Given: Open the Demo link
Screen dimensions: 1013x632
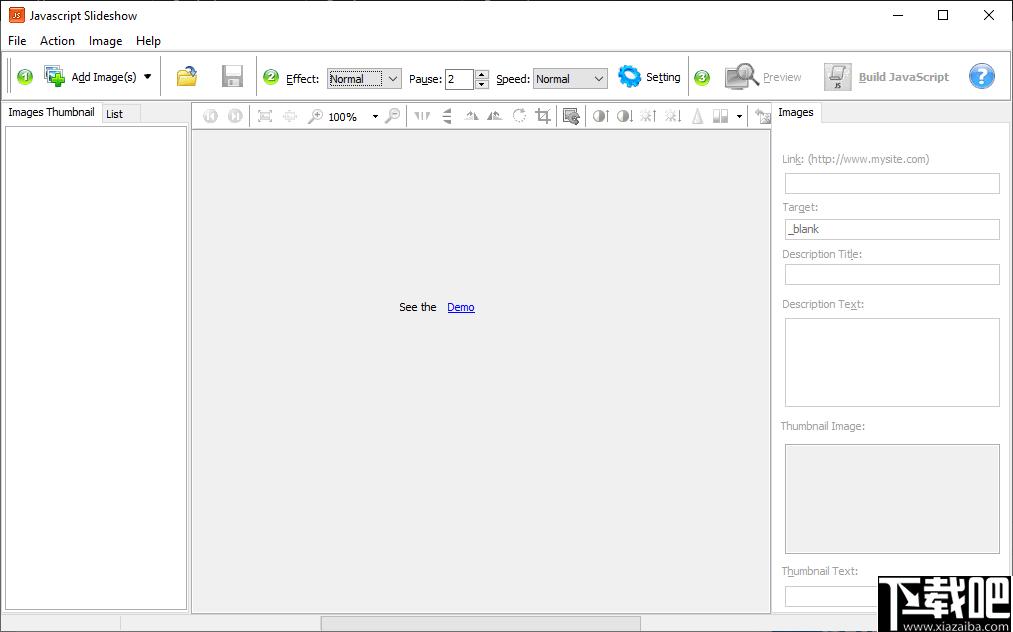Looking at the screenshot, I should pos(461,307).
